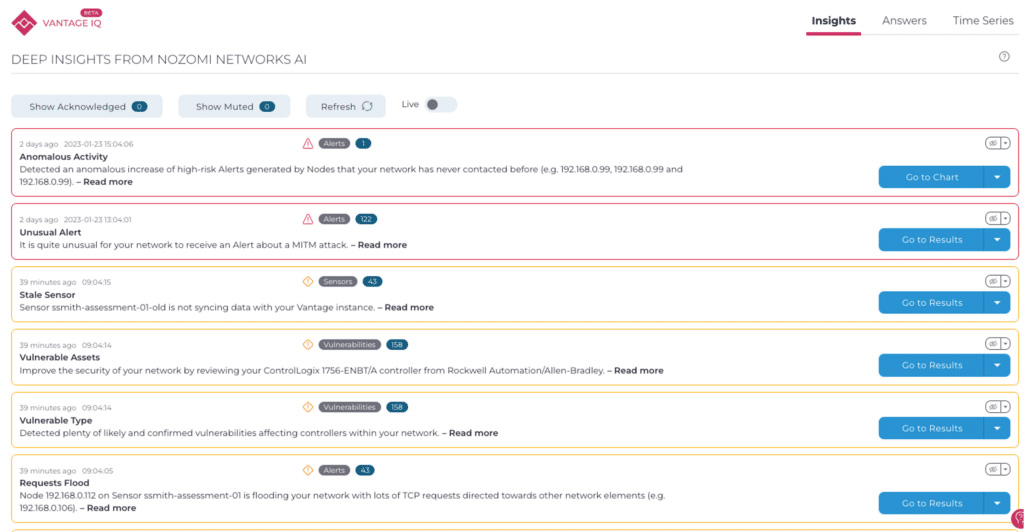This screenshot has width=1024, height=532.
Task: Click the count badge 122 on Unusual Alert
Action: tap(366, 219)
